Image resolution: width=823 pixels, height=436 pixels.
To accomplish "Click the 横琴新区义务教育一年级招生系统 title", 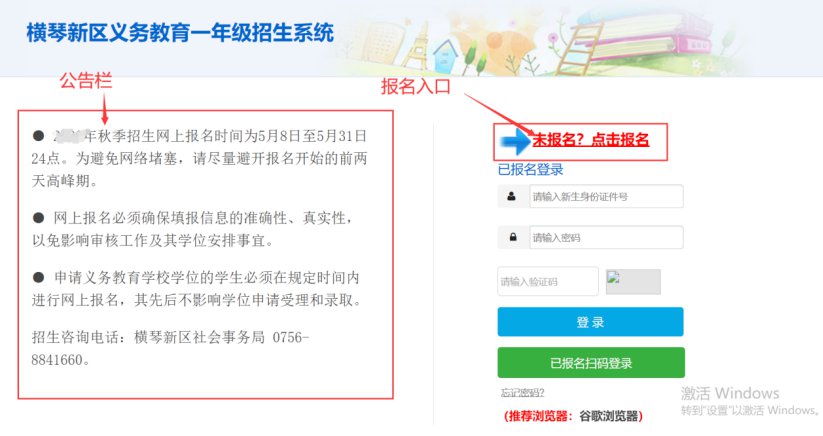I will [x=180, y=33].
